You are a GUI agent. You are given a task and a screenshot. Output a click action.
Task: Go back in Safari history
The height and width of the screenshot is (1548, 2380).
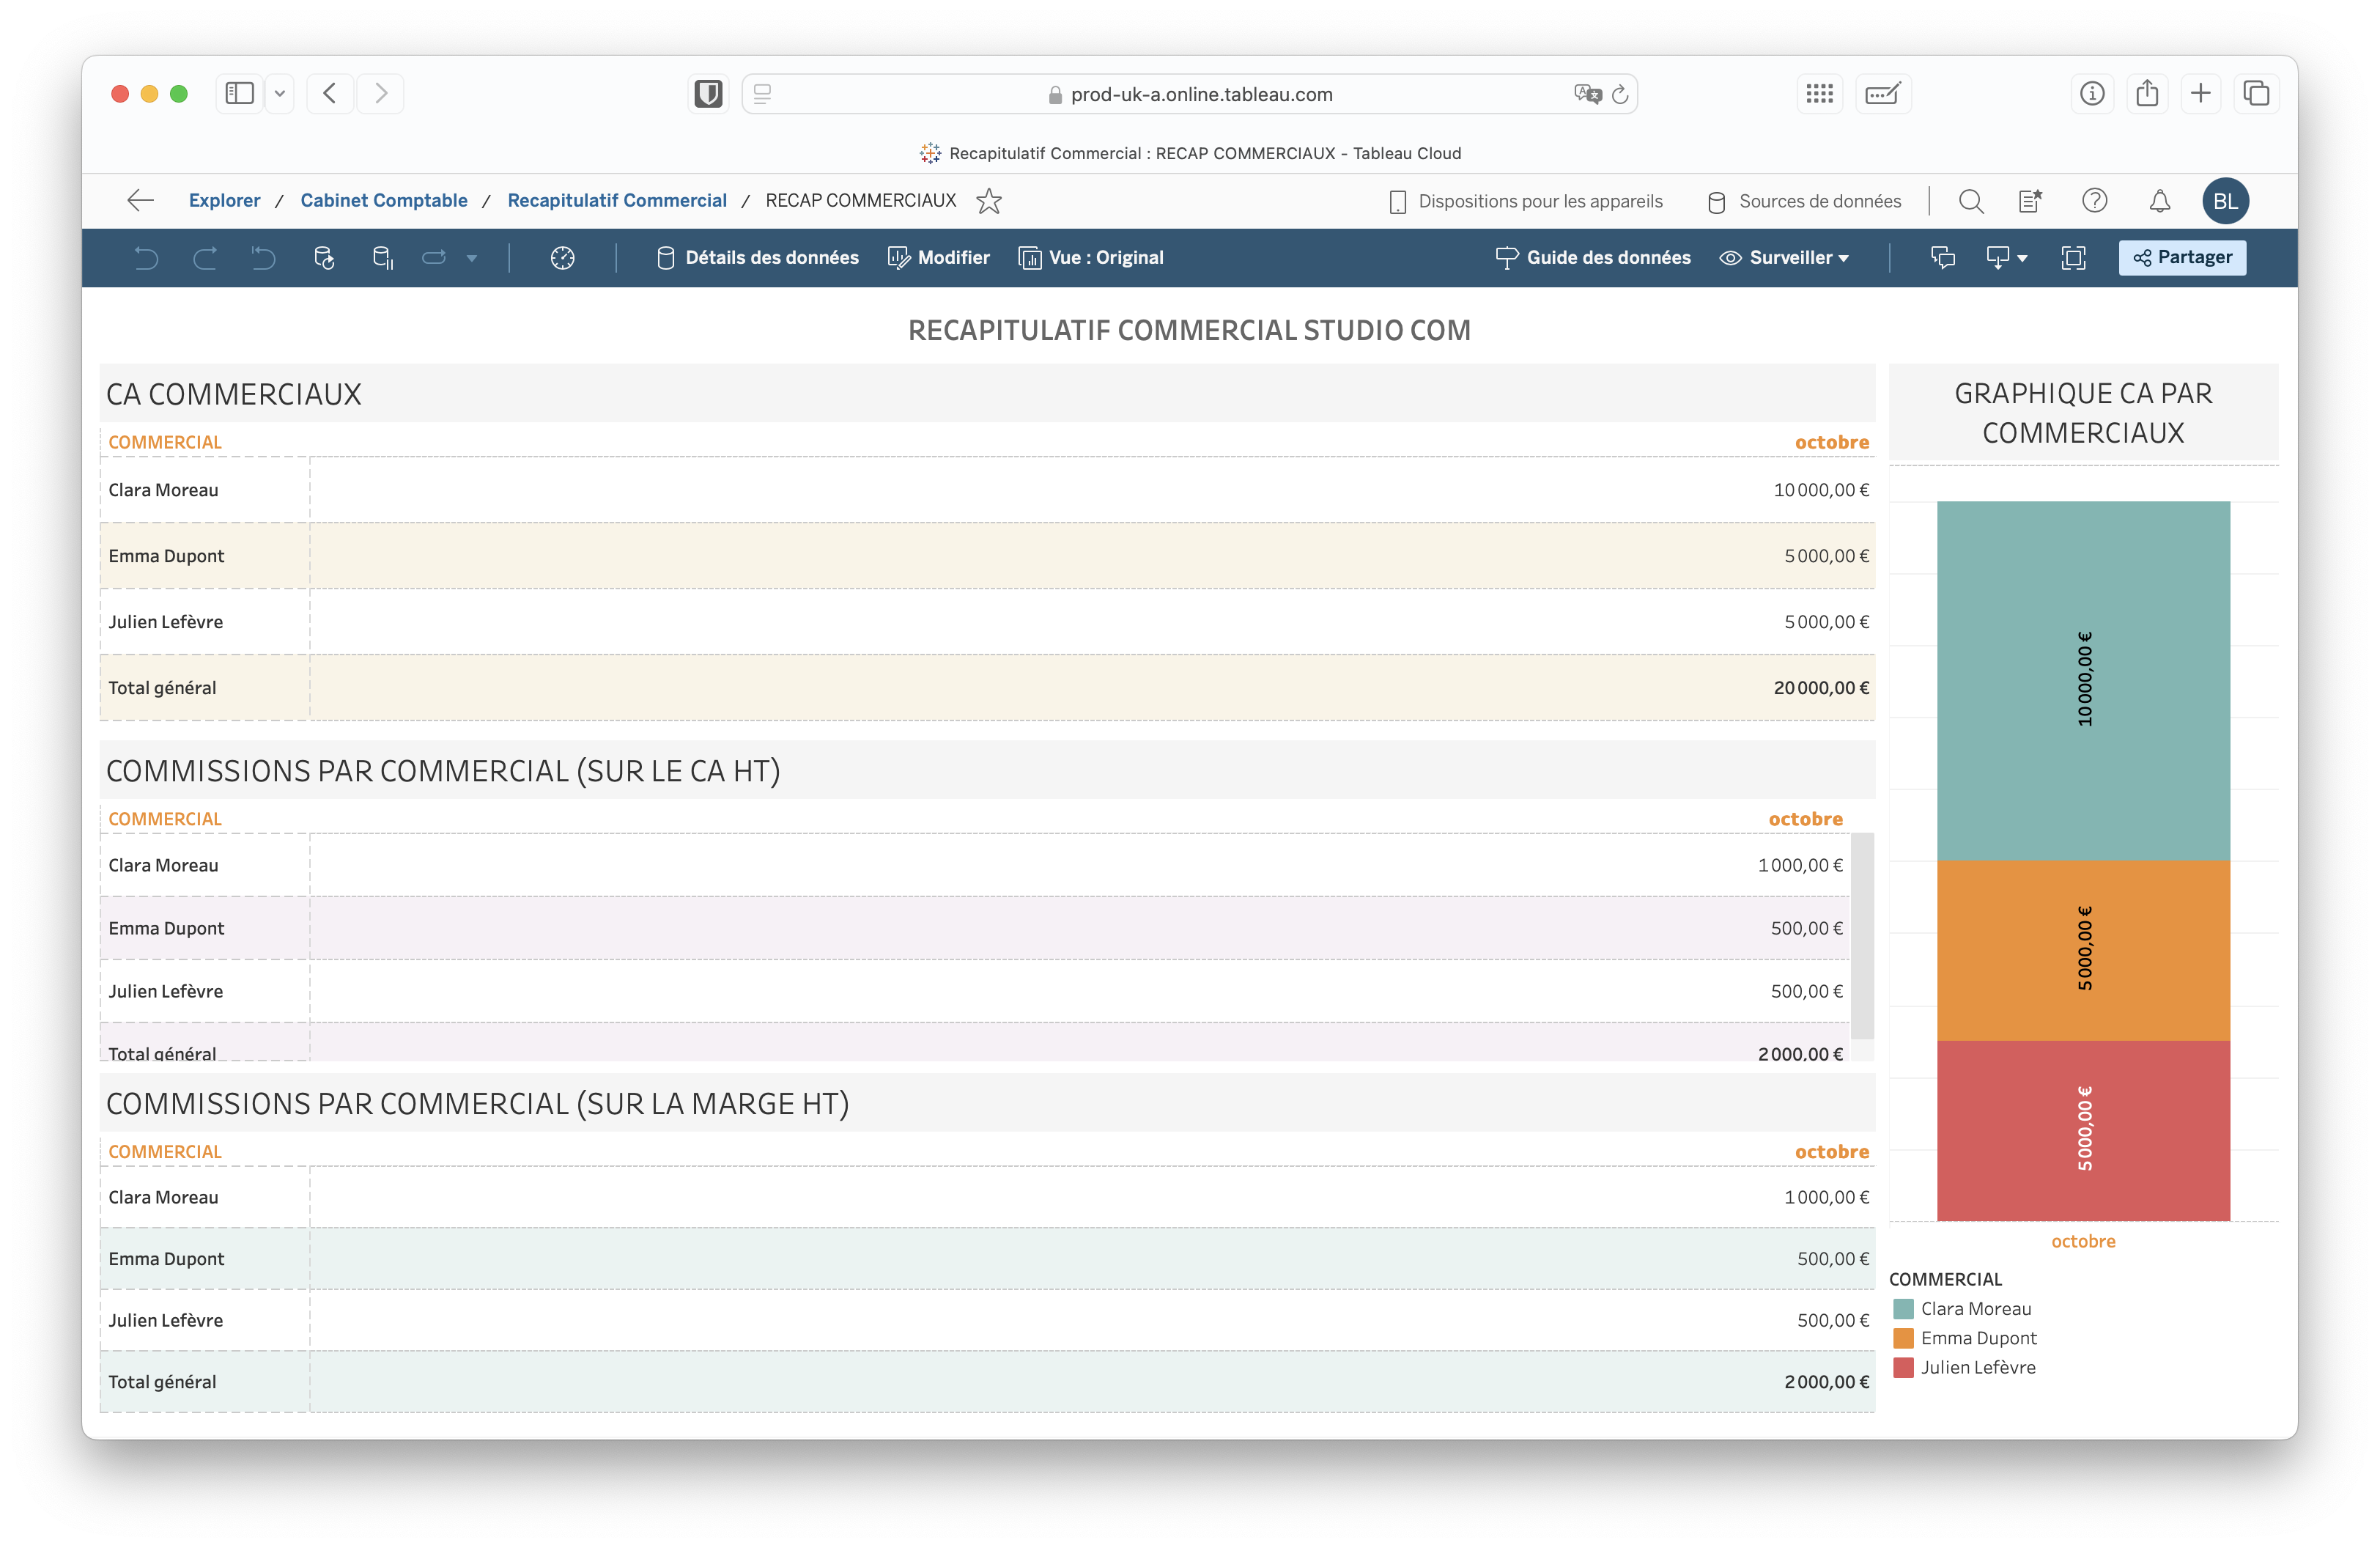point(329,94)
